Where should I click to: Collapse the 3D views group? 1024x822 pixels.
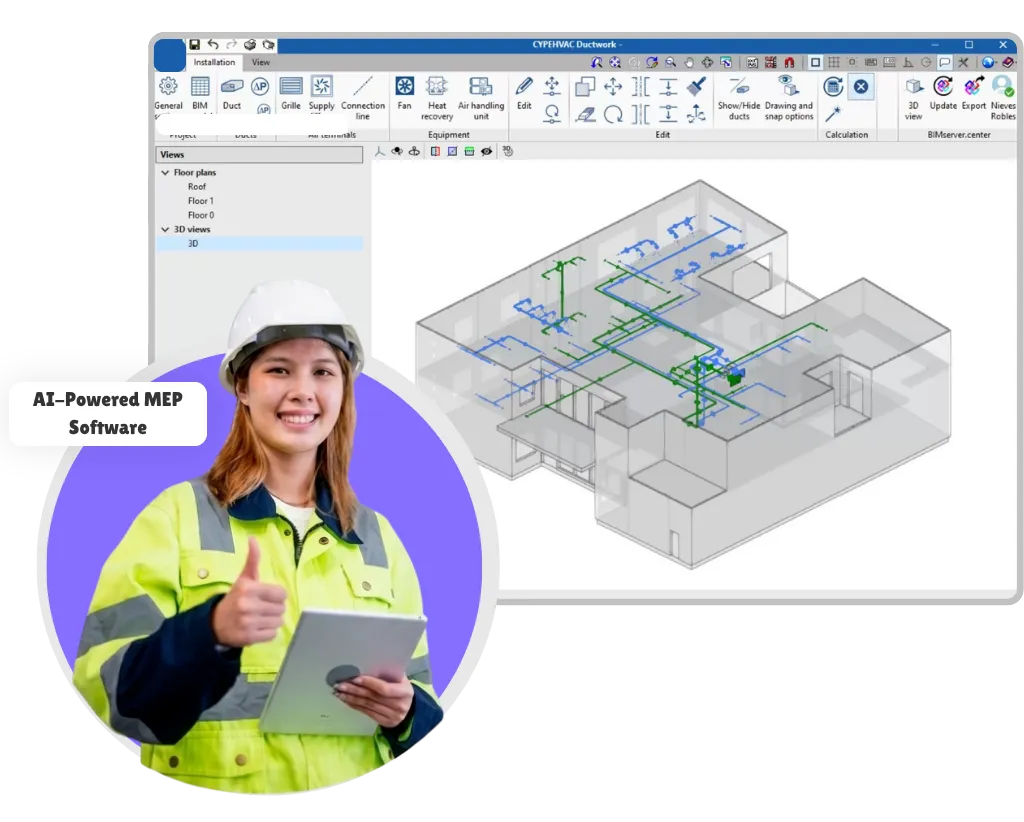coord(166,229)
